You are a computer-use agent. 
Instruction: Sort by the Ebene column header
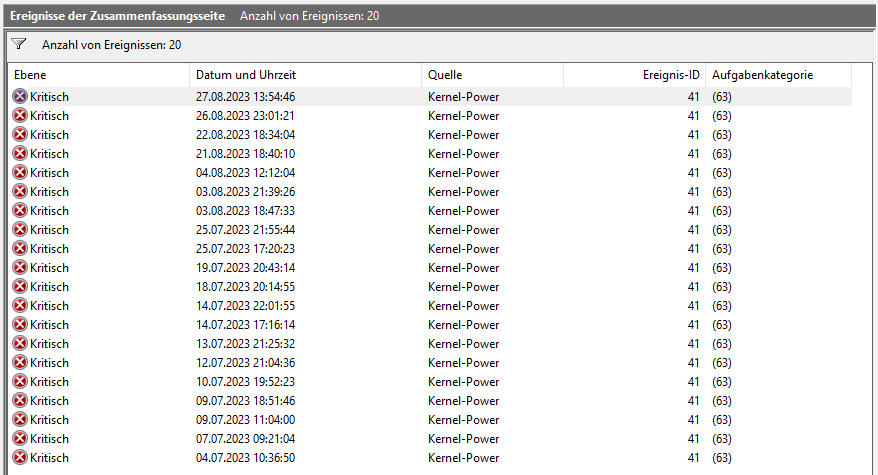click(x=100, y=75)
